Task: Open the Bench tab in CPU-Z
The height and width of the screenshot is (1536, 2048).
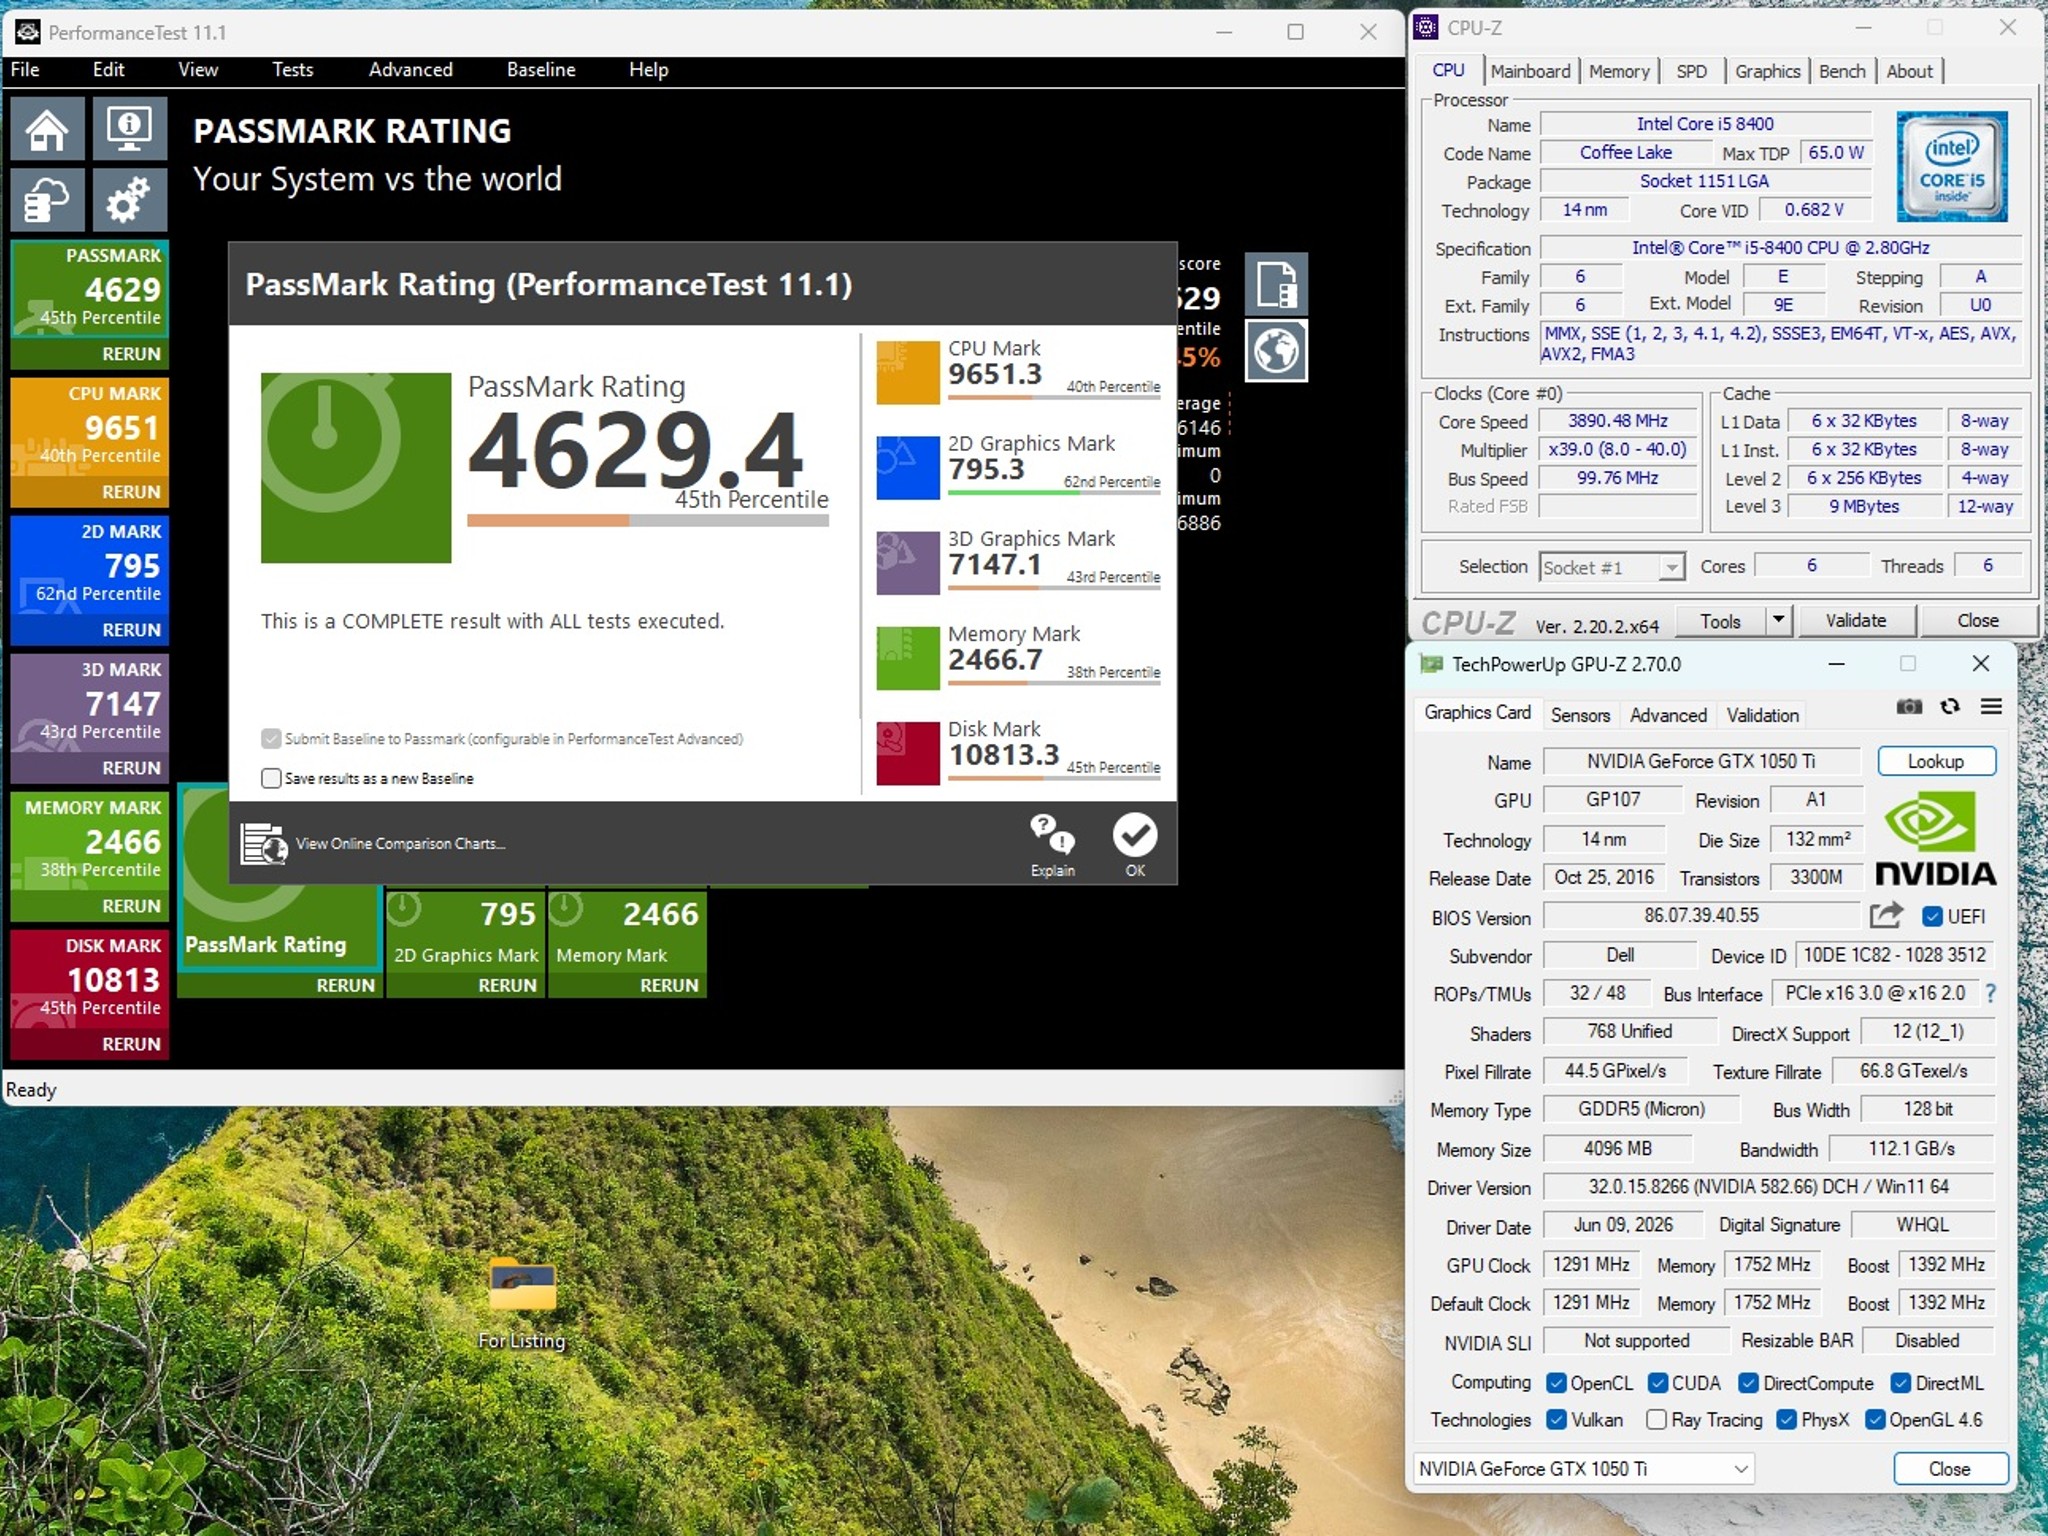Action: click(1842, 71)
